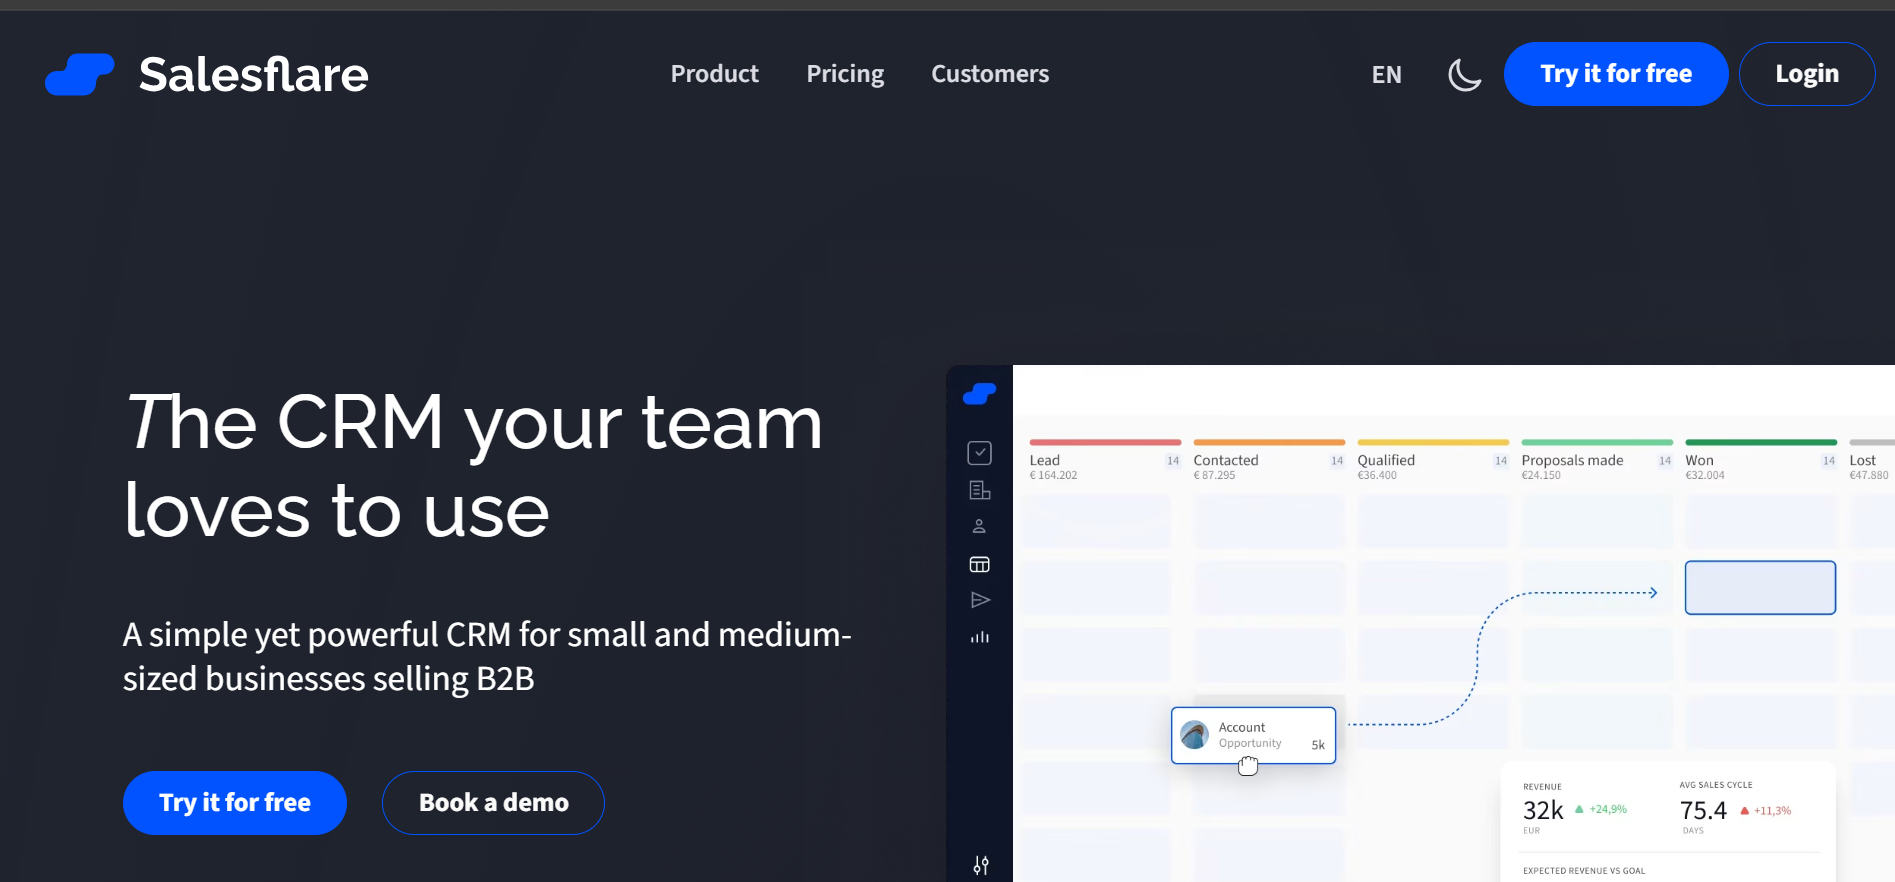
Task: Open the Accounts building icon in sidebar
Action: (x=980, y=490)
